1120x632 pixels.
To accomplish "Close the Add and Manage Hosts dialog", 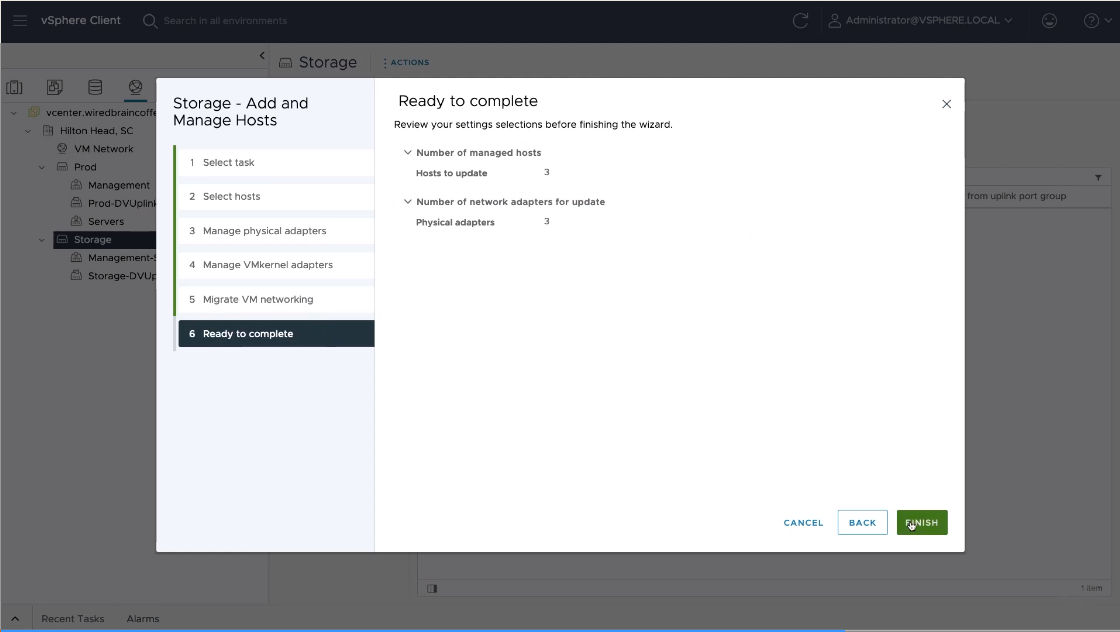I will pos(946,104).
